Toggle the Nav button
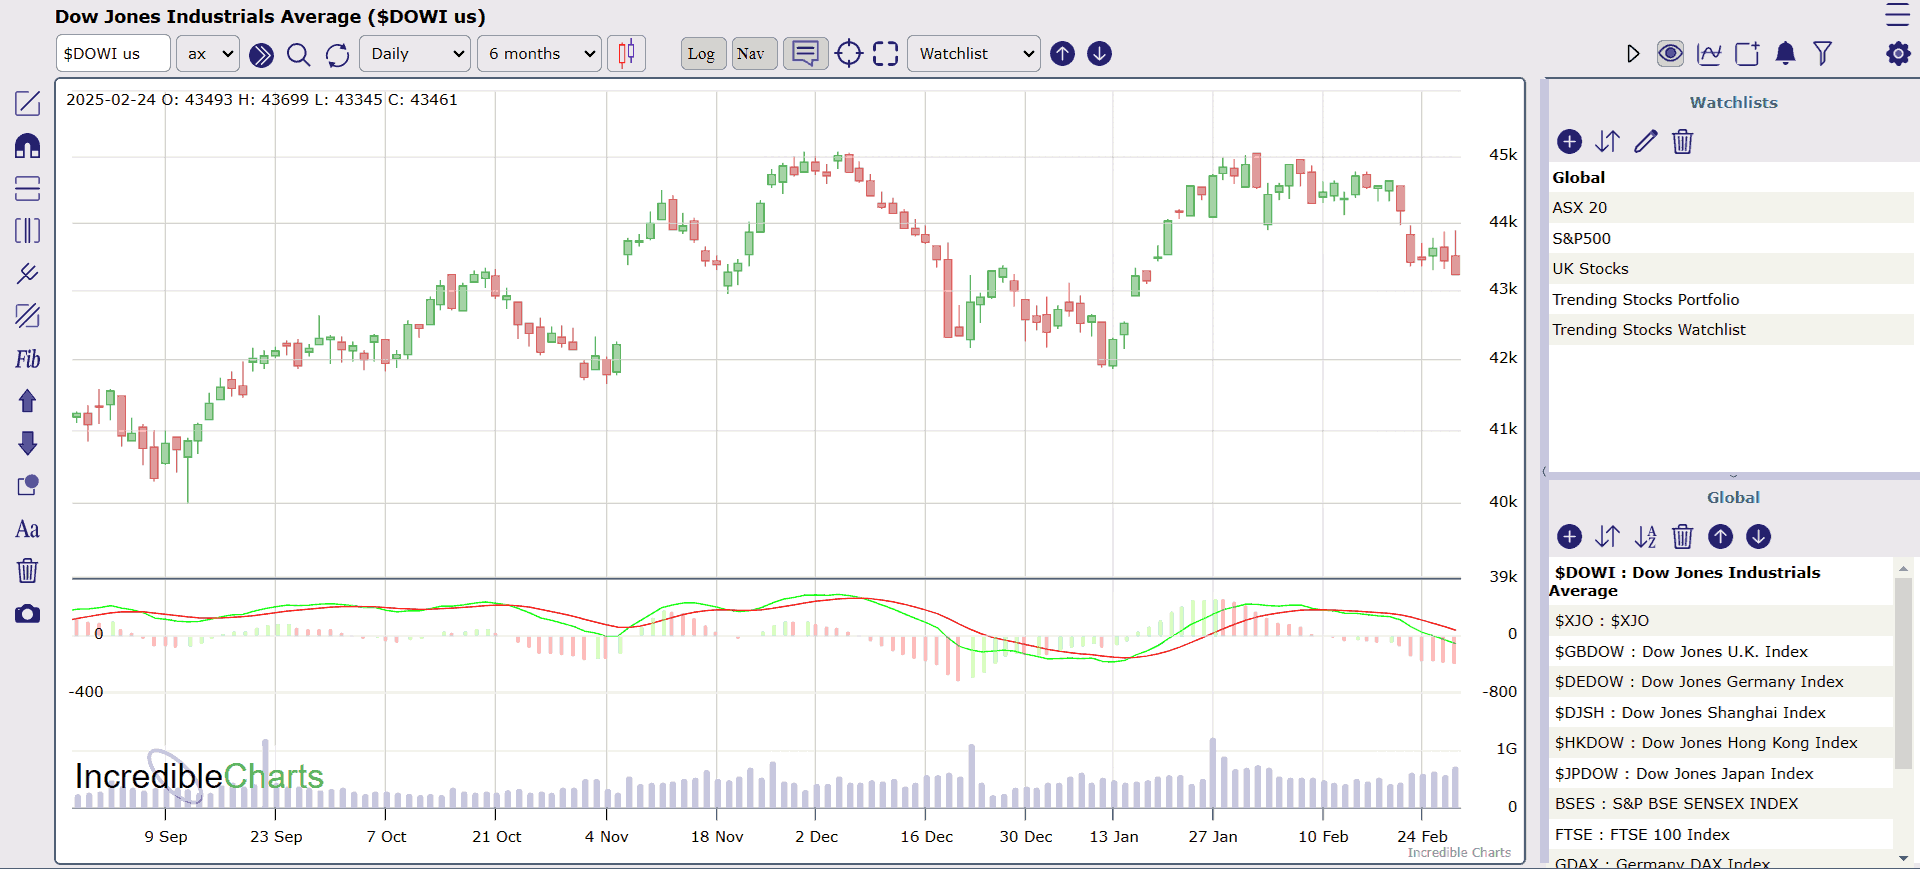This screenshot has height=869, width=1920. pyautogui.click(x=754, y=53)
